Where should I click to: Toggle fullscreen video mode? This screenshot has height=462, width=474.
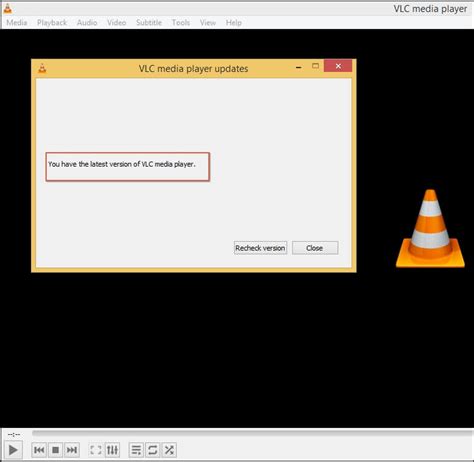[96, 450]
